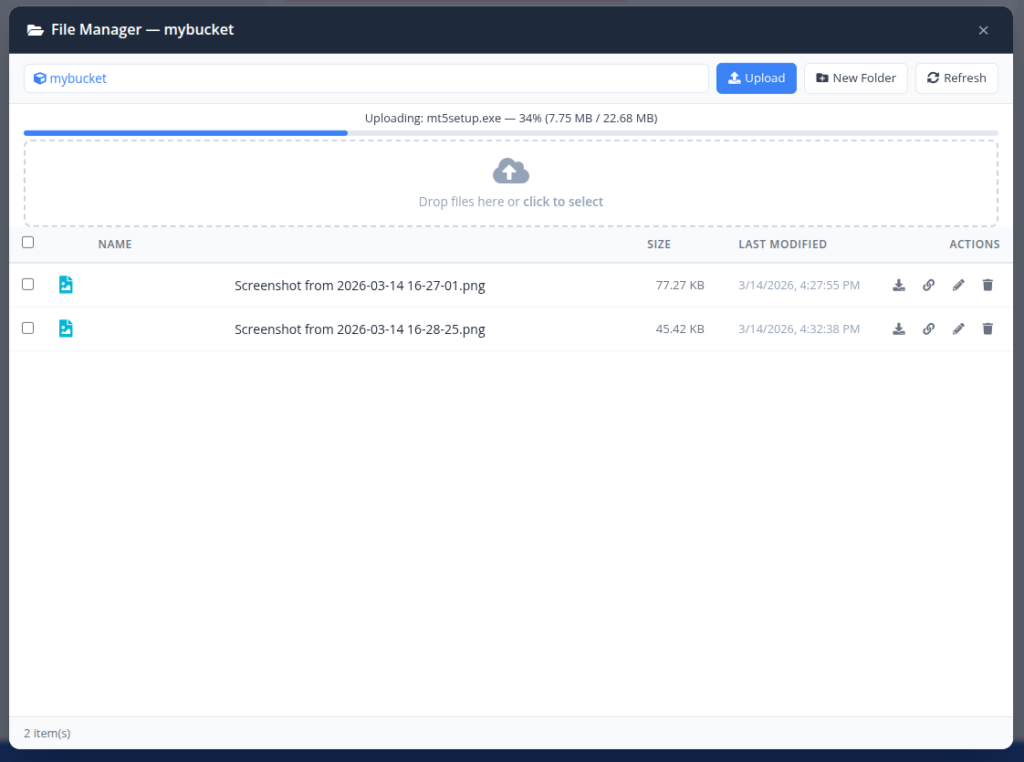This screenshot has height=762, width=1024.
Task: Click the bucket icon in the path bar
Action: coord(40,78)
